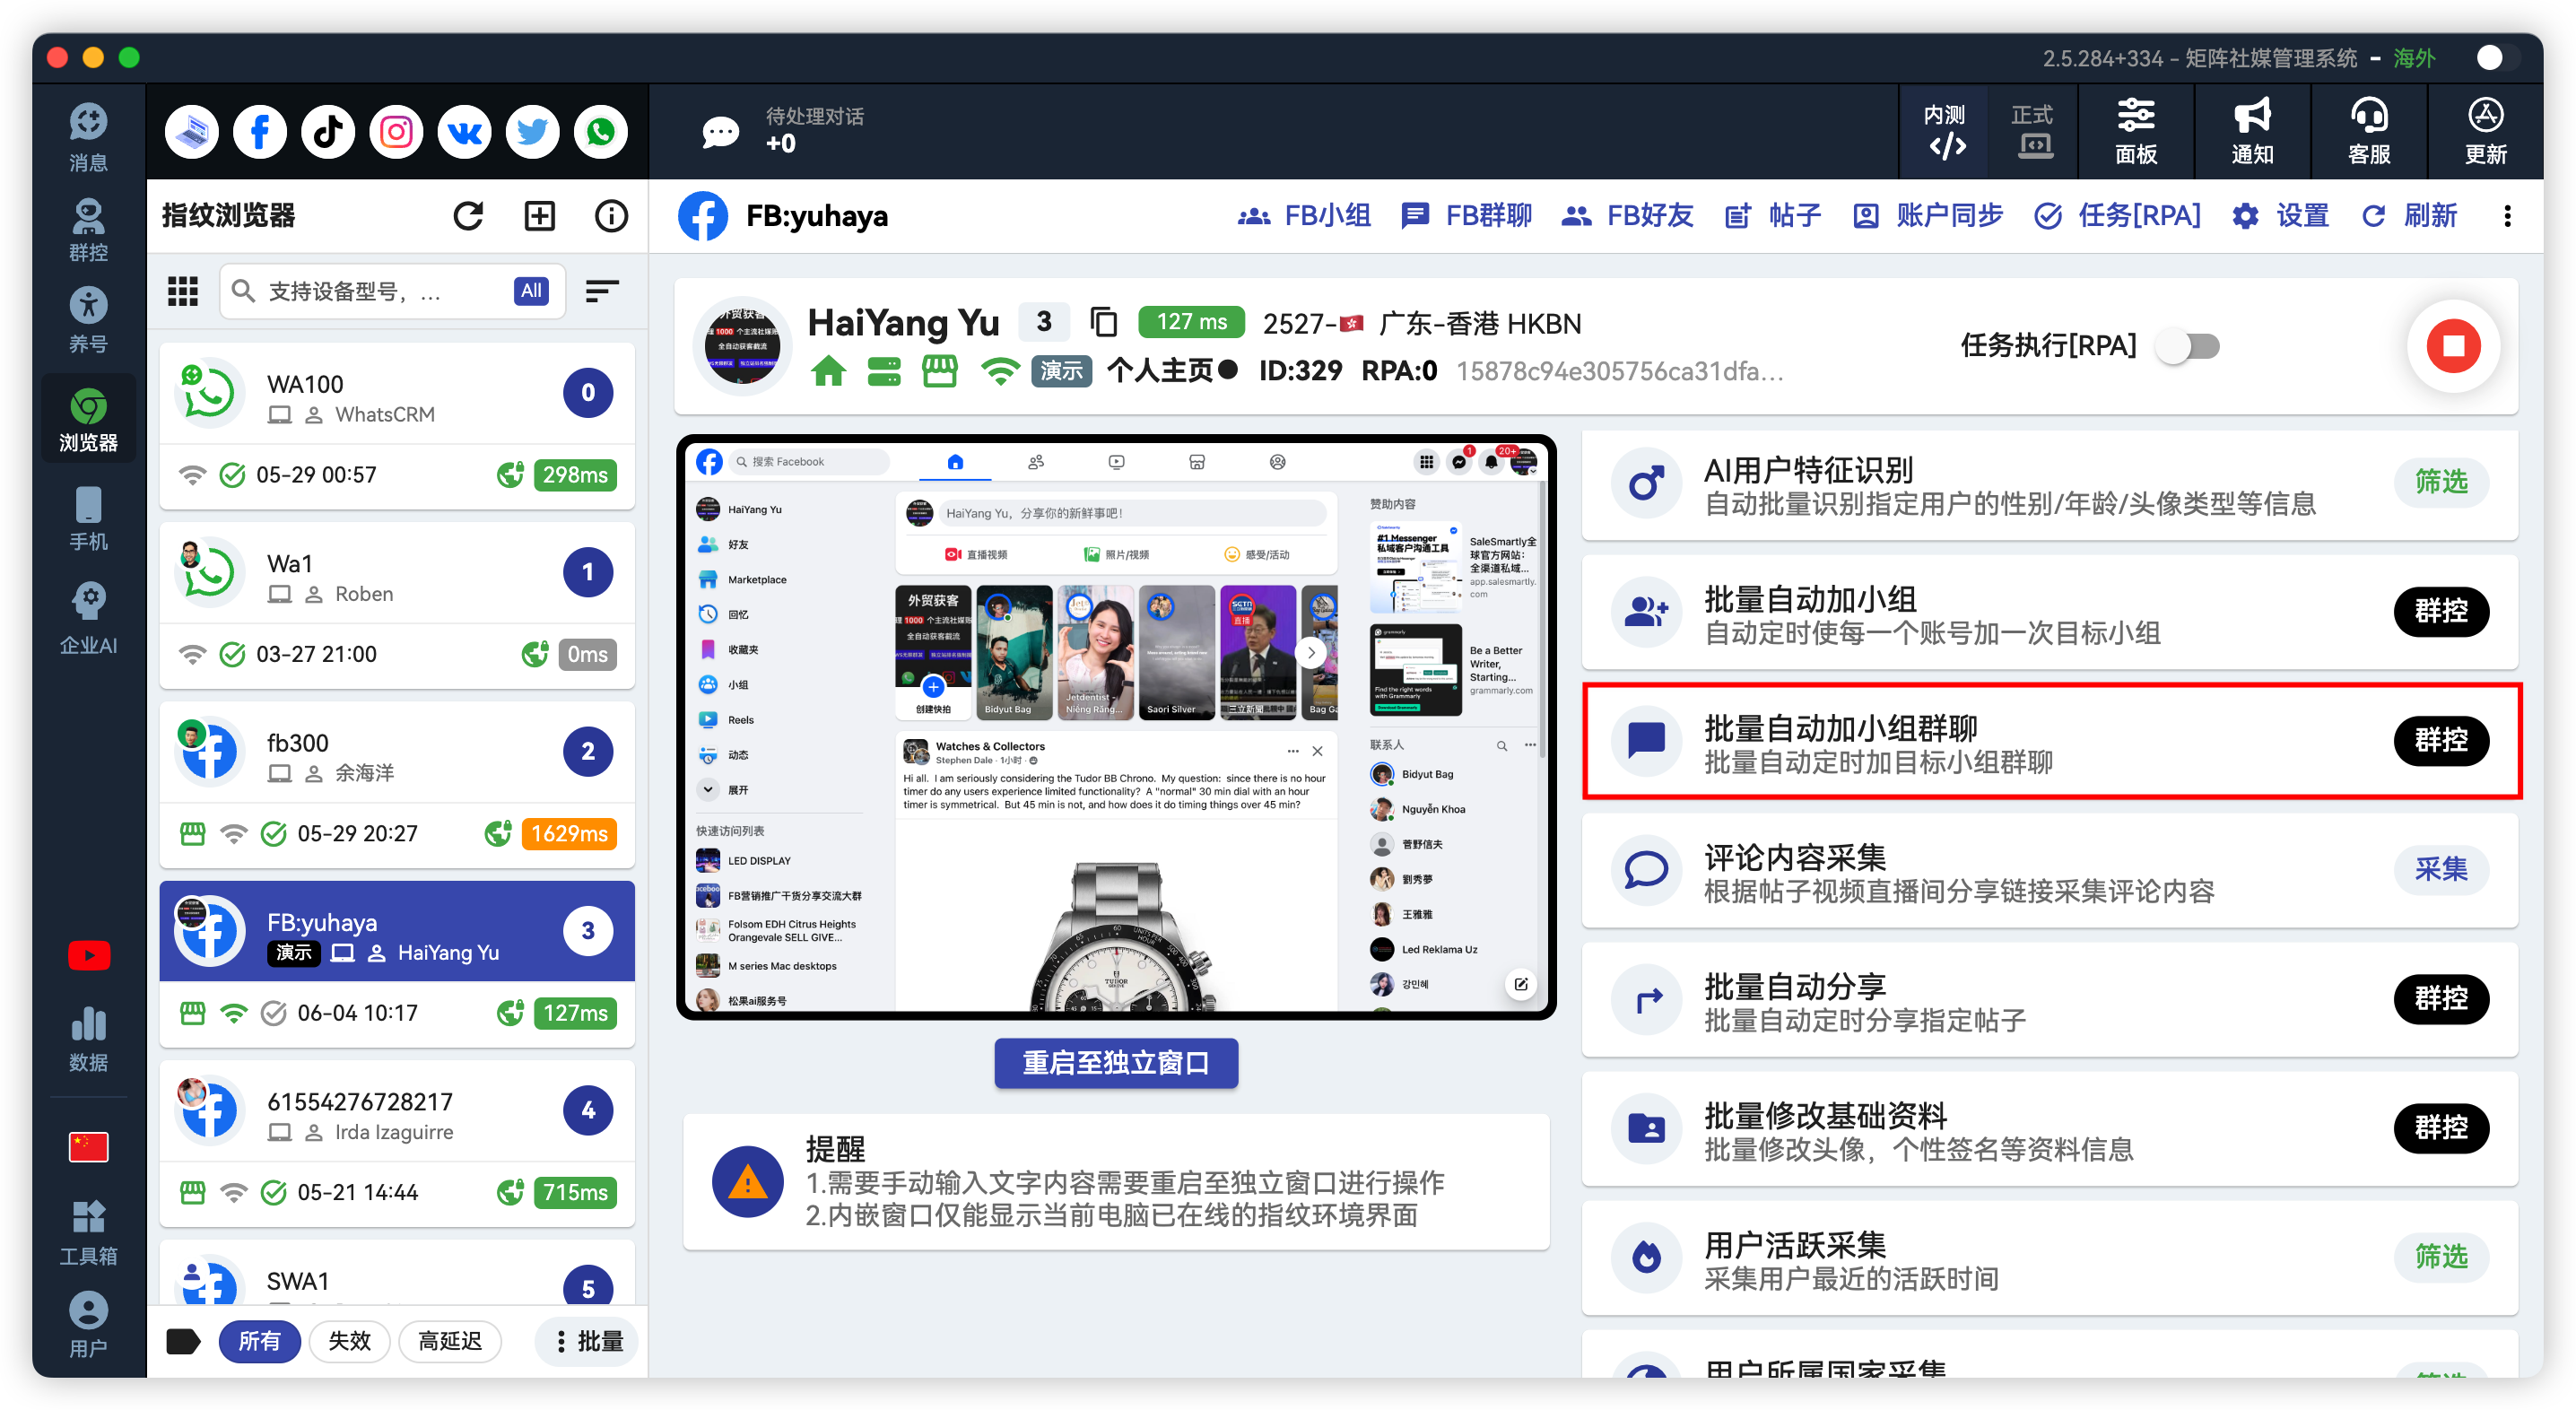2576x1410 pixels.
Task: Click 群控 for 批量修改基础资料
Action: click(x=2441, y=1128)
